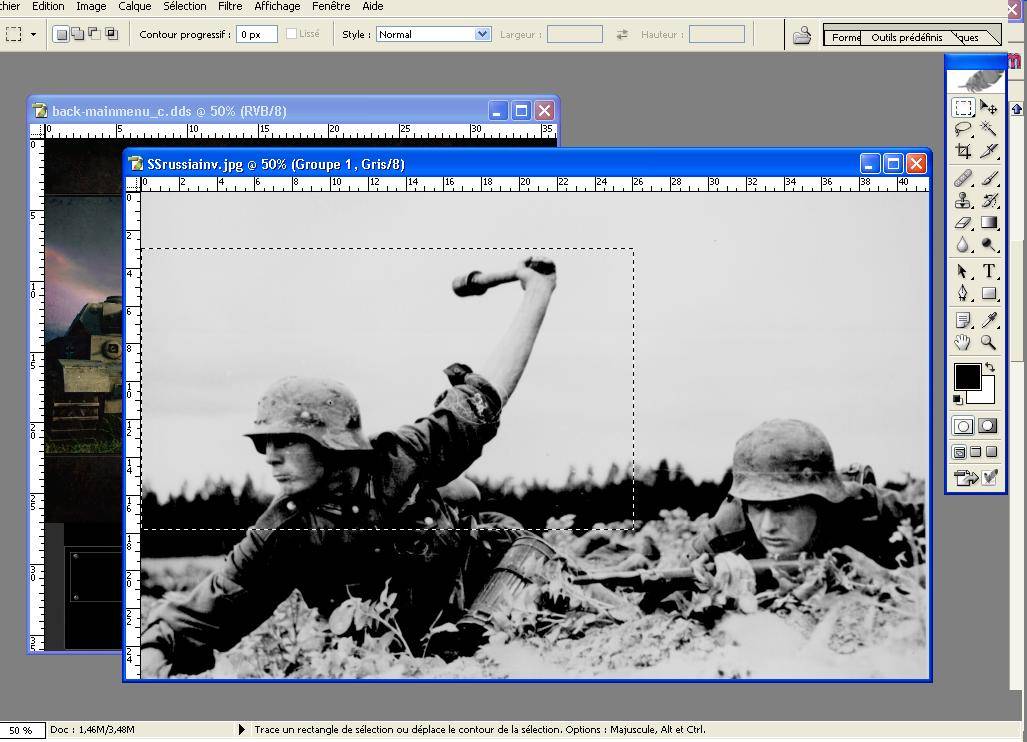Image resolution: width=1027 pixels, height=742 pixels.
Task: Open the zoom percentage status bar arrow
Action: coord(241,730)
